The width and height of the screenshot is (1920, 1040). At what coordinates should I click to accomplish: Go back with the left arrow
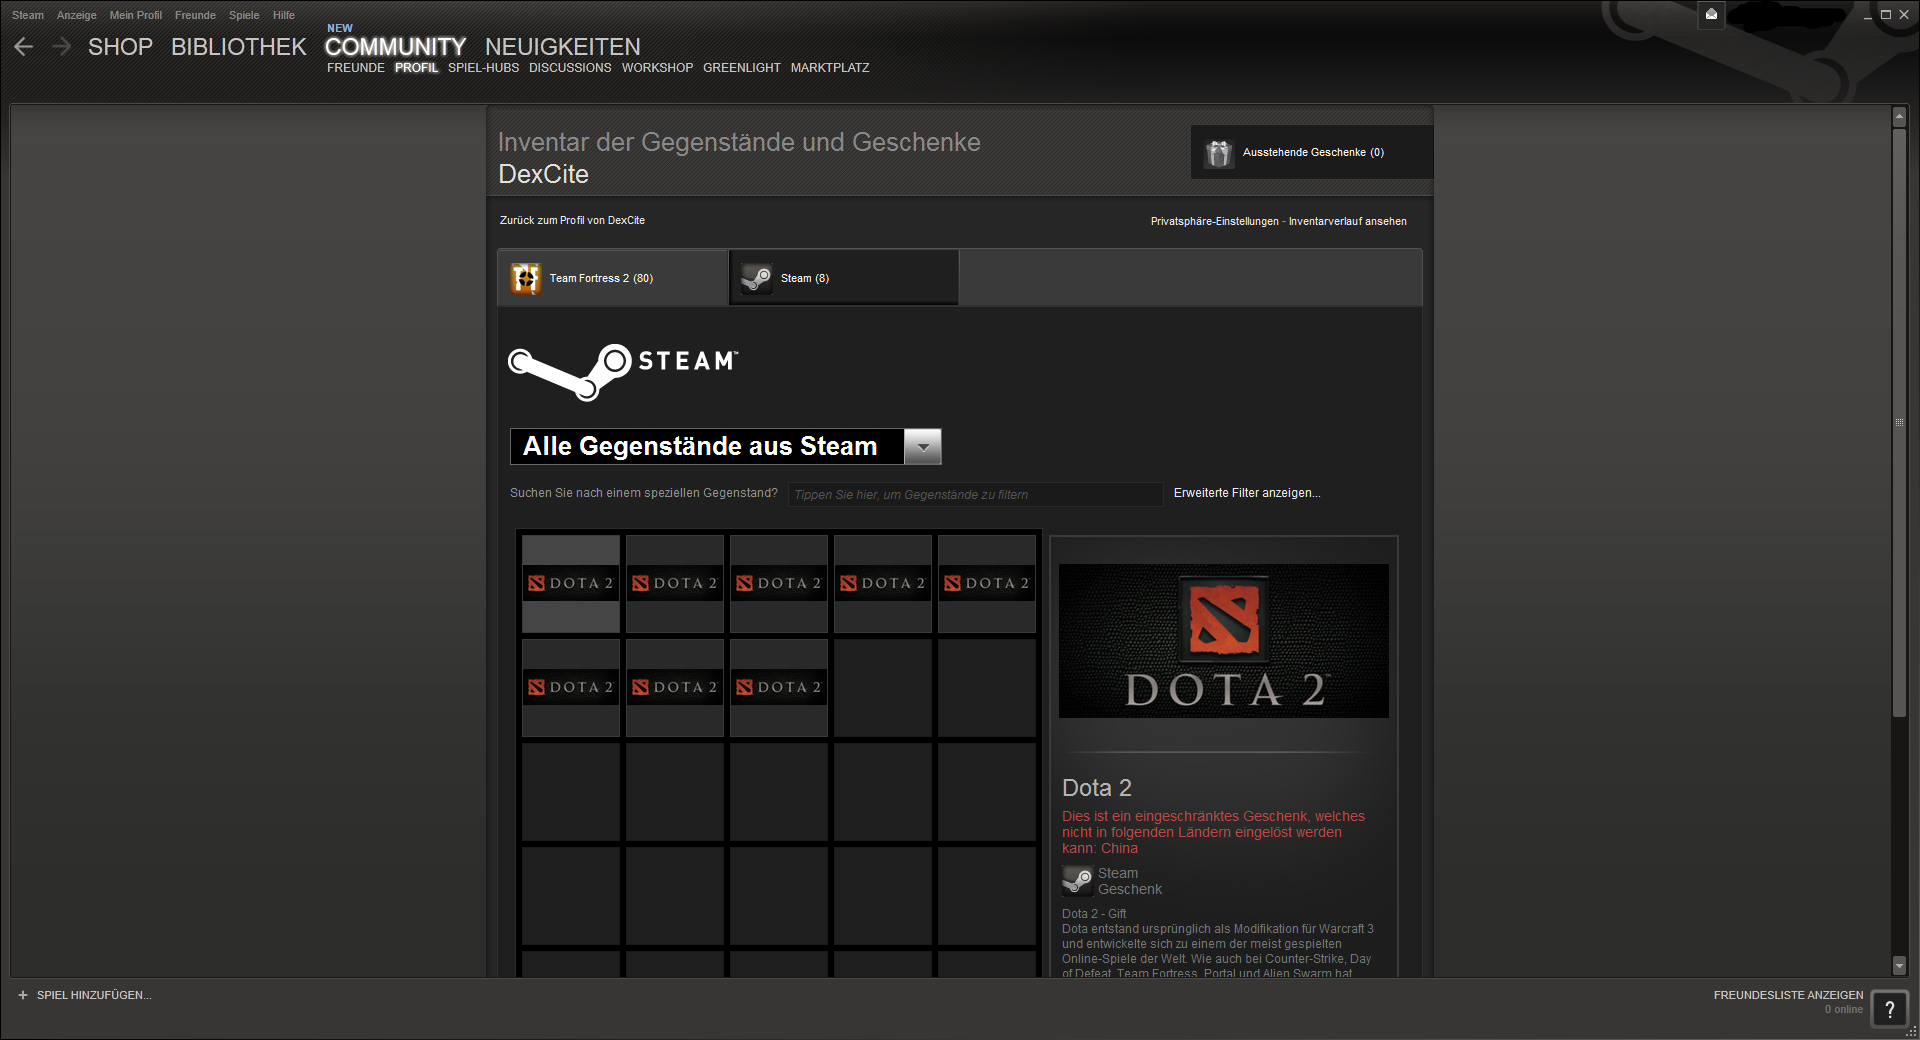coord(24,46)
